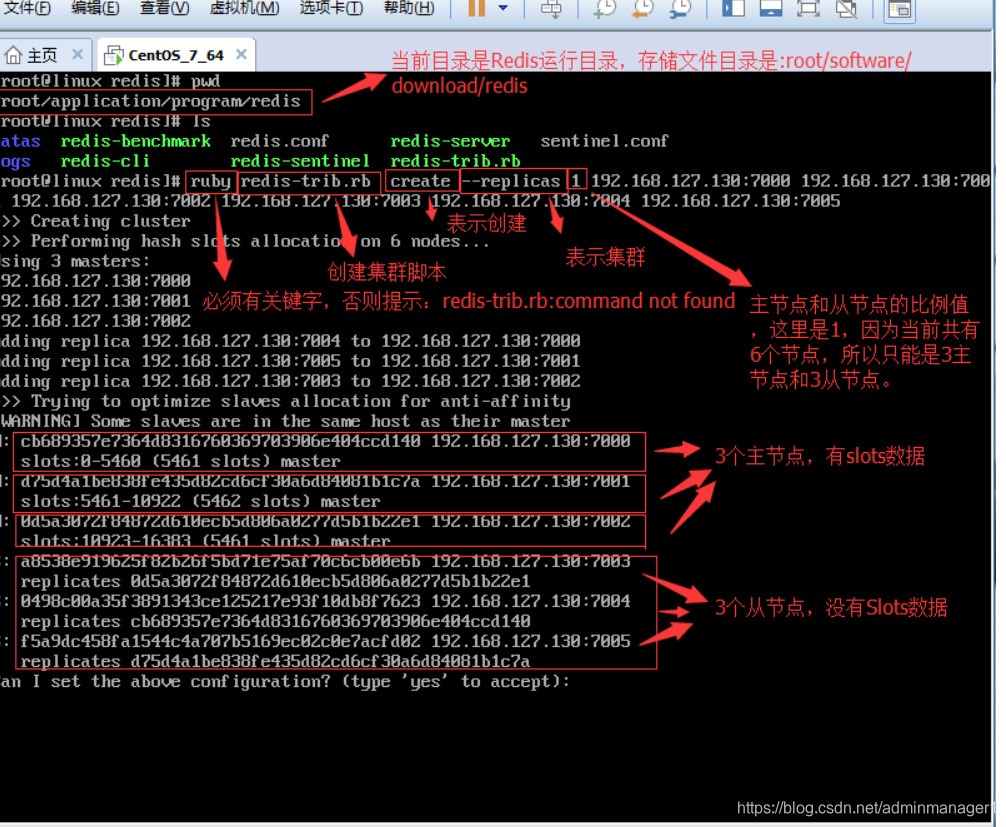Switch to the CentOS_7_64 tab
The height and width of the screenshot is (827, 1006).
[x=176, y=55]
